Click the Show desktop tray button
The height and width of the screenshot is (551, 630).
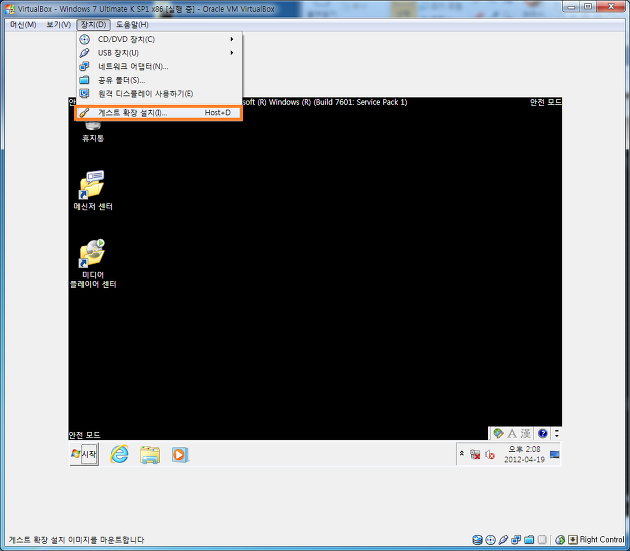(x=555, y=455)
